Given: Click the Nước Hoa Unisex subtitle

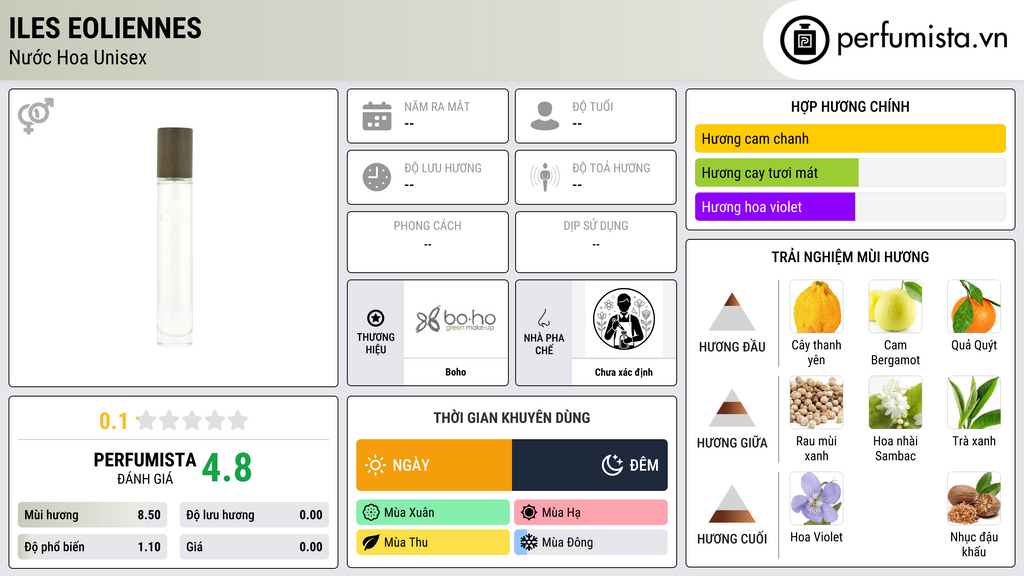Looking at the screenshot, I should pyautogui.click(x=78, y=57).
